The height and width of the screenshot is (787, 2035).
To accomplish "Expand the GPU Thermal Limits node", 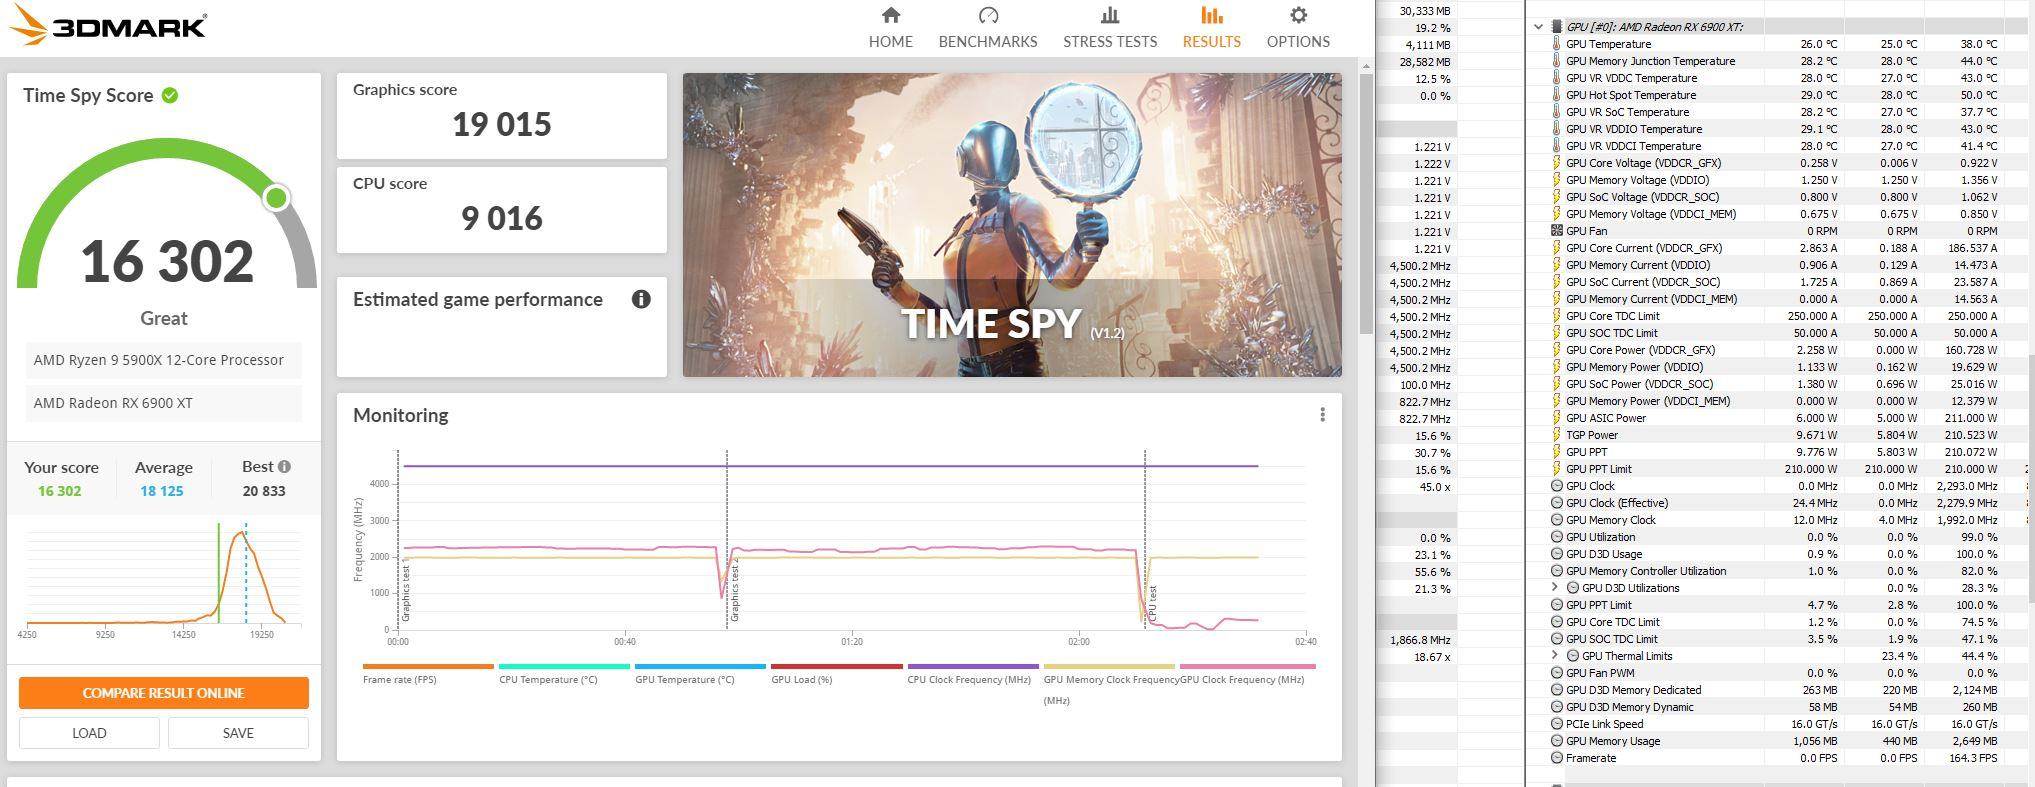I will tap(1555, 656).
